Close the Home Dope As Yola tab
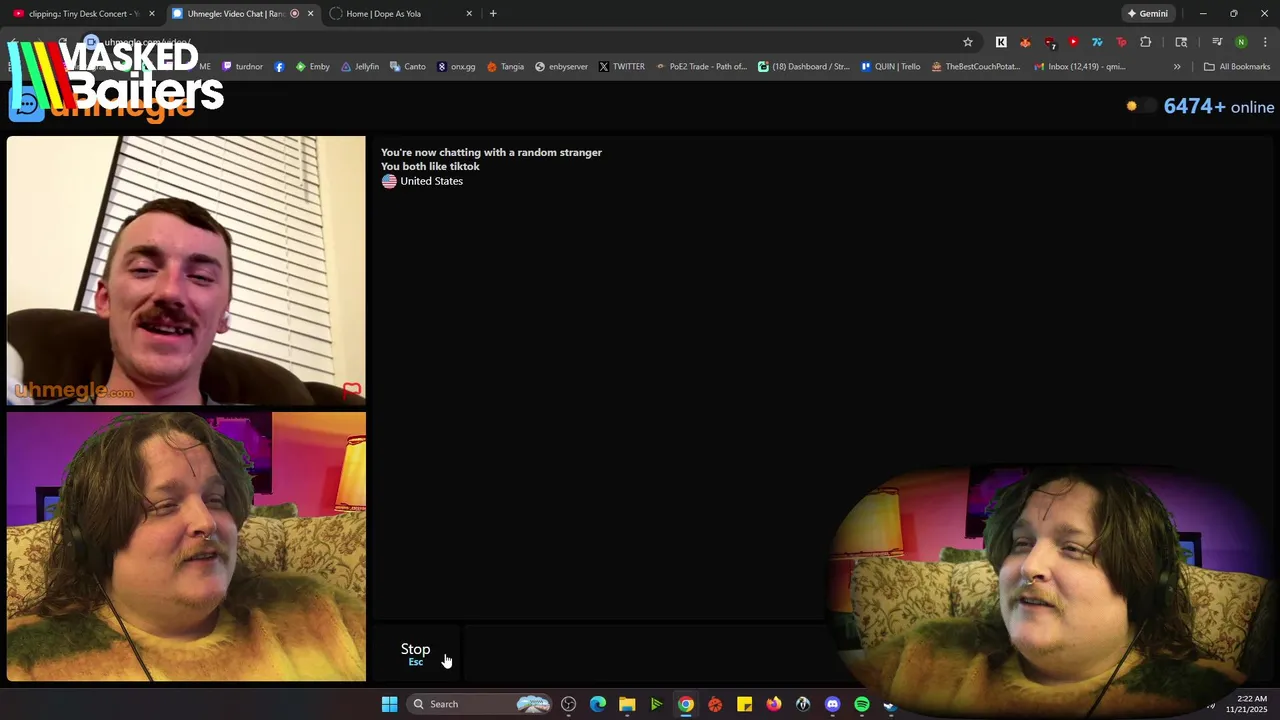1280x720 pixels. coord(469,14)
